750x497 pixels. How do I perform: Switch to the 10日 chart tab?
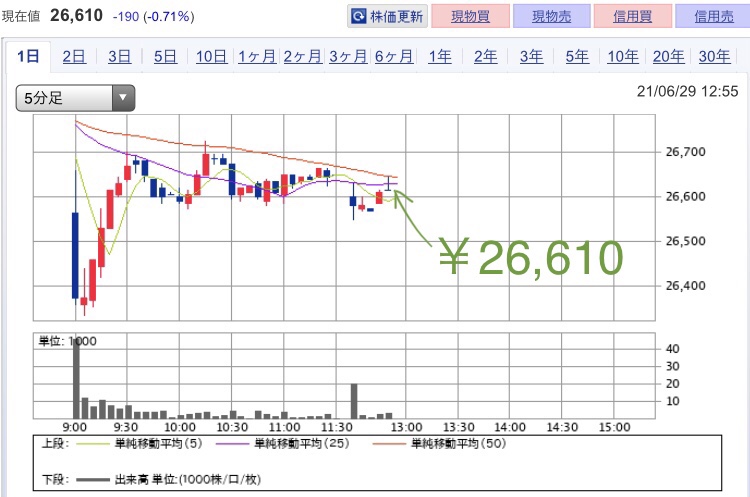click(211, 56)
